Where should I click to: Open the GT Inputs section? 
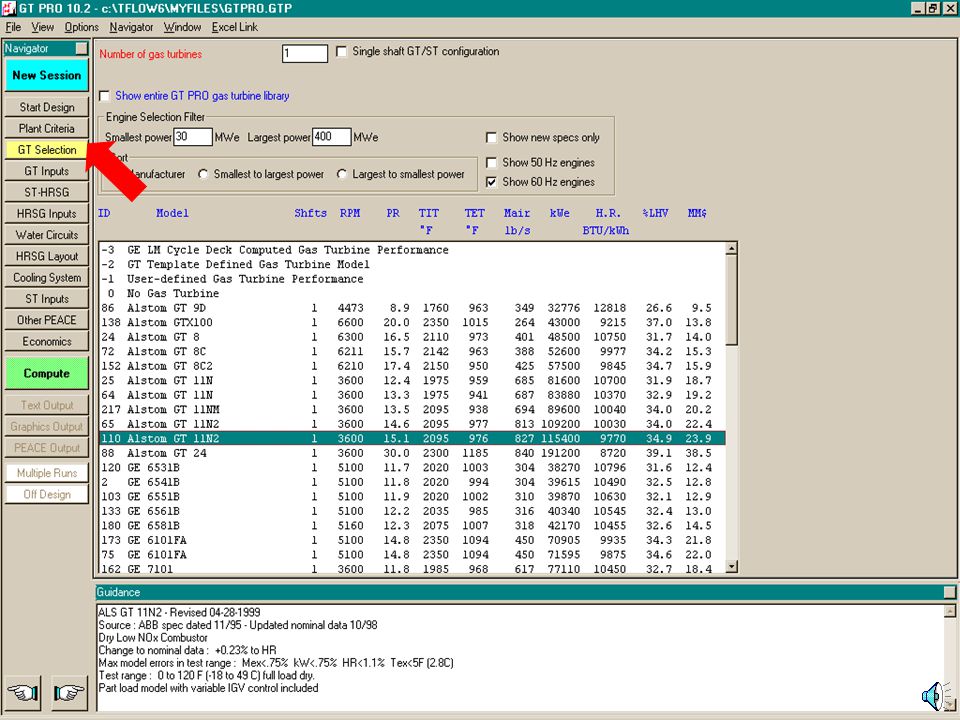pos(47,171)
